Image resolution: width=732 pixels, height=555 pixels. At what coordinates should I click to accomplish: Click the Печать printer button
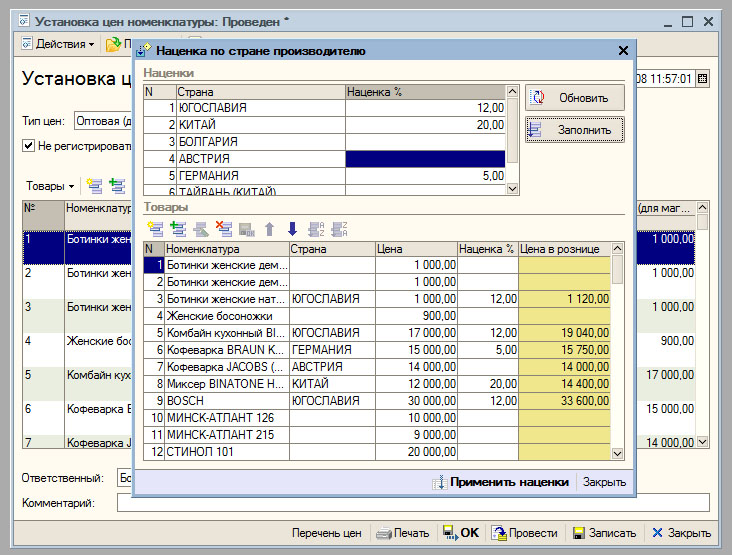403,533
